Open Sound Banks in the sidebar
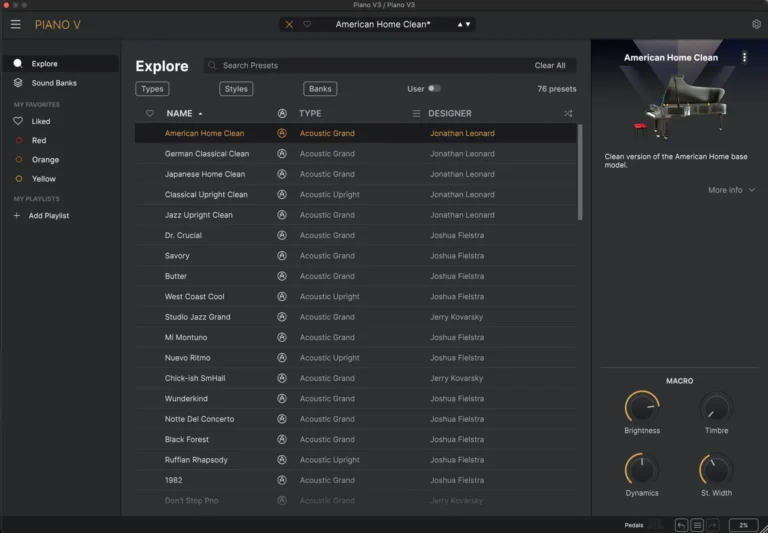Image resolution: width=768 pixels, height=533 pixels. (53, 83)
